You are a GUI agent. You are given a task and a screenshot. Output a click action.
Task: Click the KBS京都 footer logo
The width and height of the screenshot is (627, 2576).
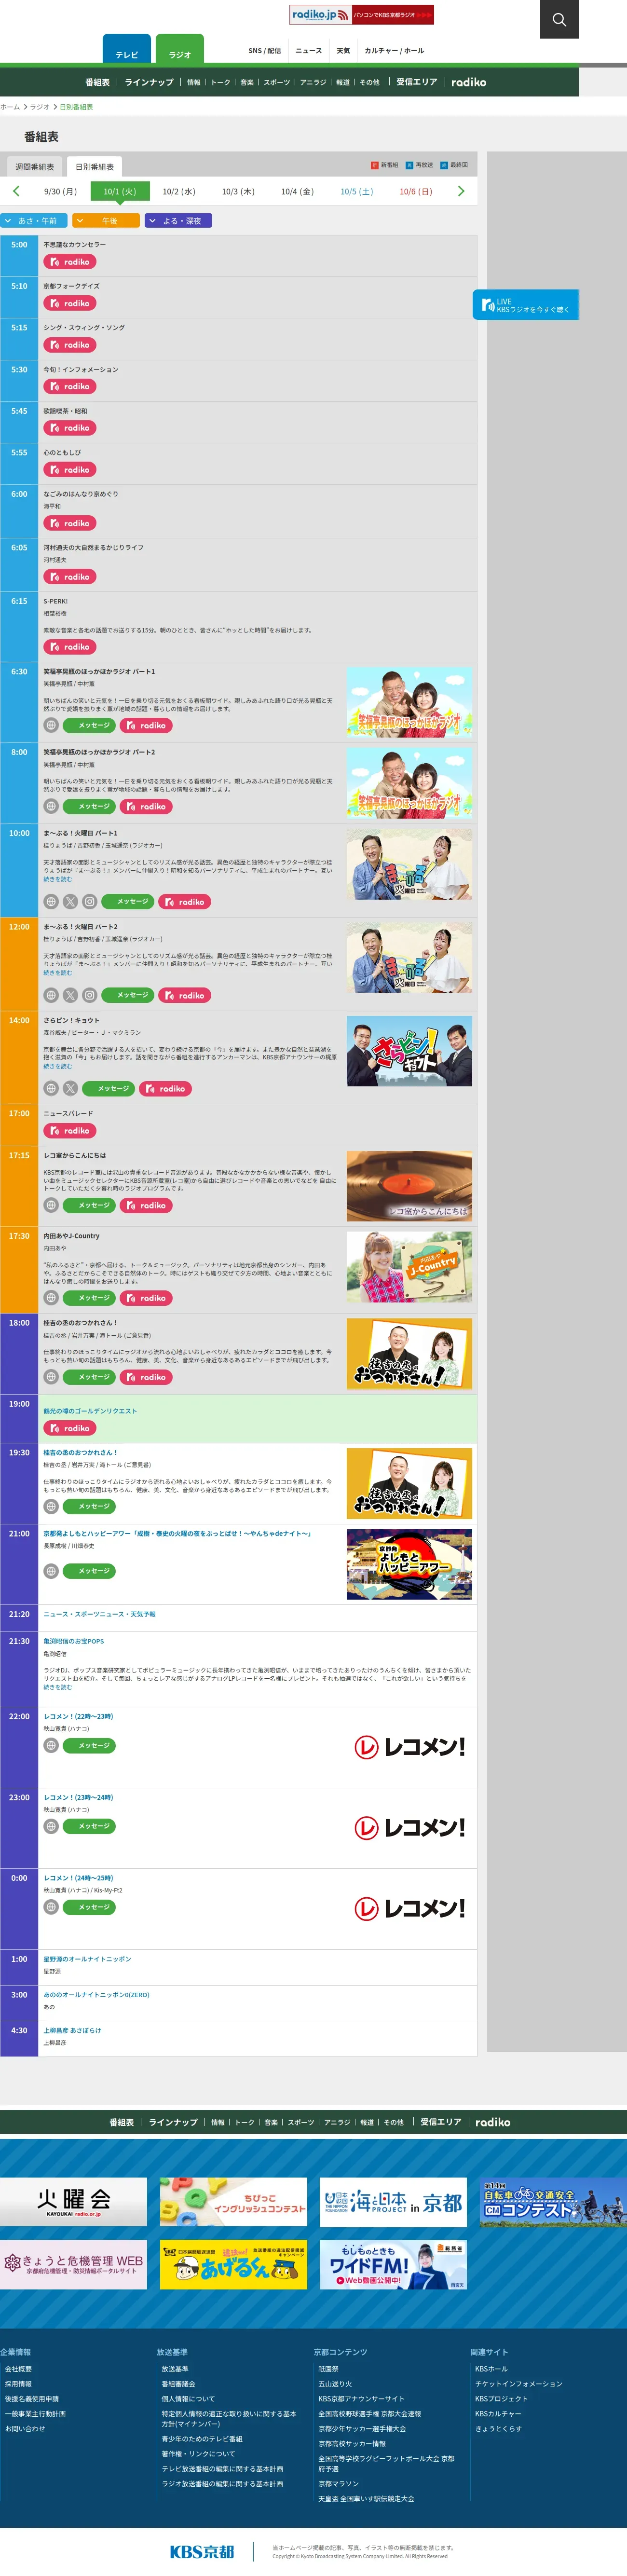click(x=202, y=2551)
